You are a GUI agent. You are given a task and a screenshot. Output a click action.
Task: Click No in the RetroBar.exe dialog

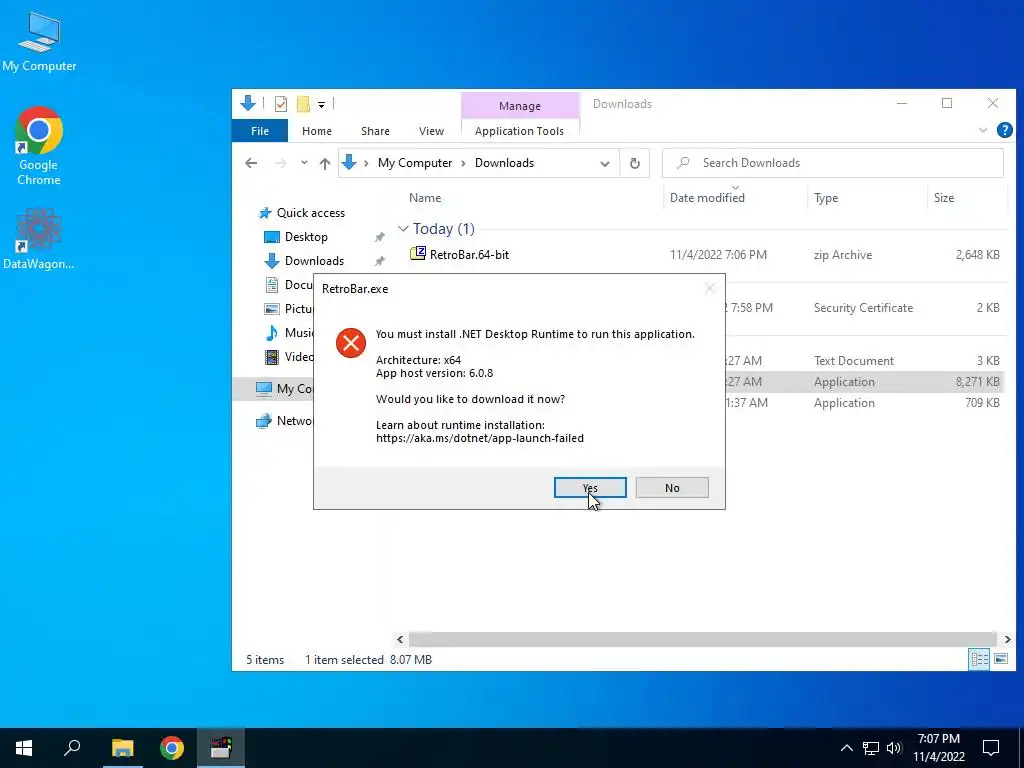click(x=672, y=488)
